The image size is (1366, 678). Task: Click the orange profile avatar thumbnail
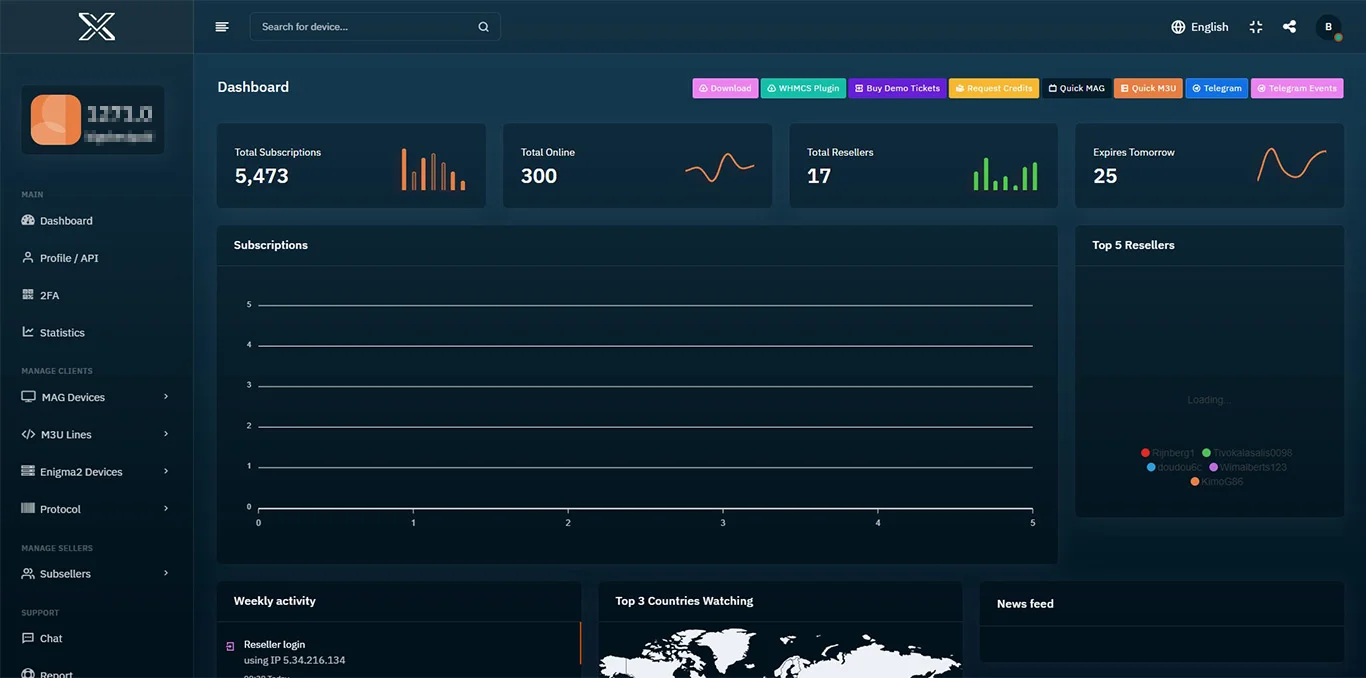pos(56,120)
